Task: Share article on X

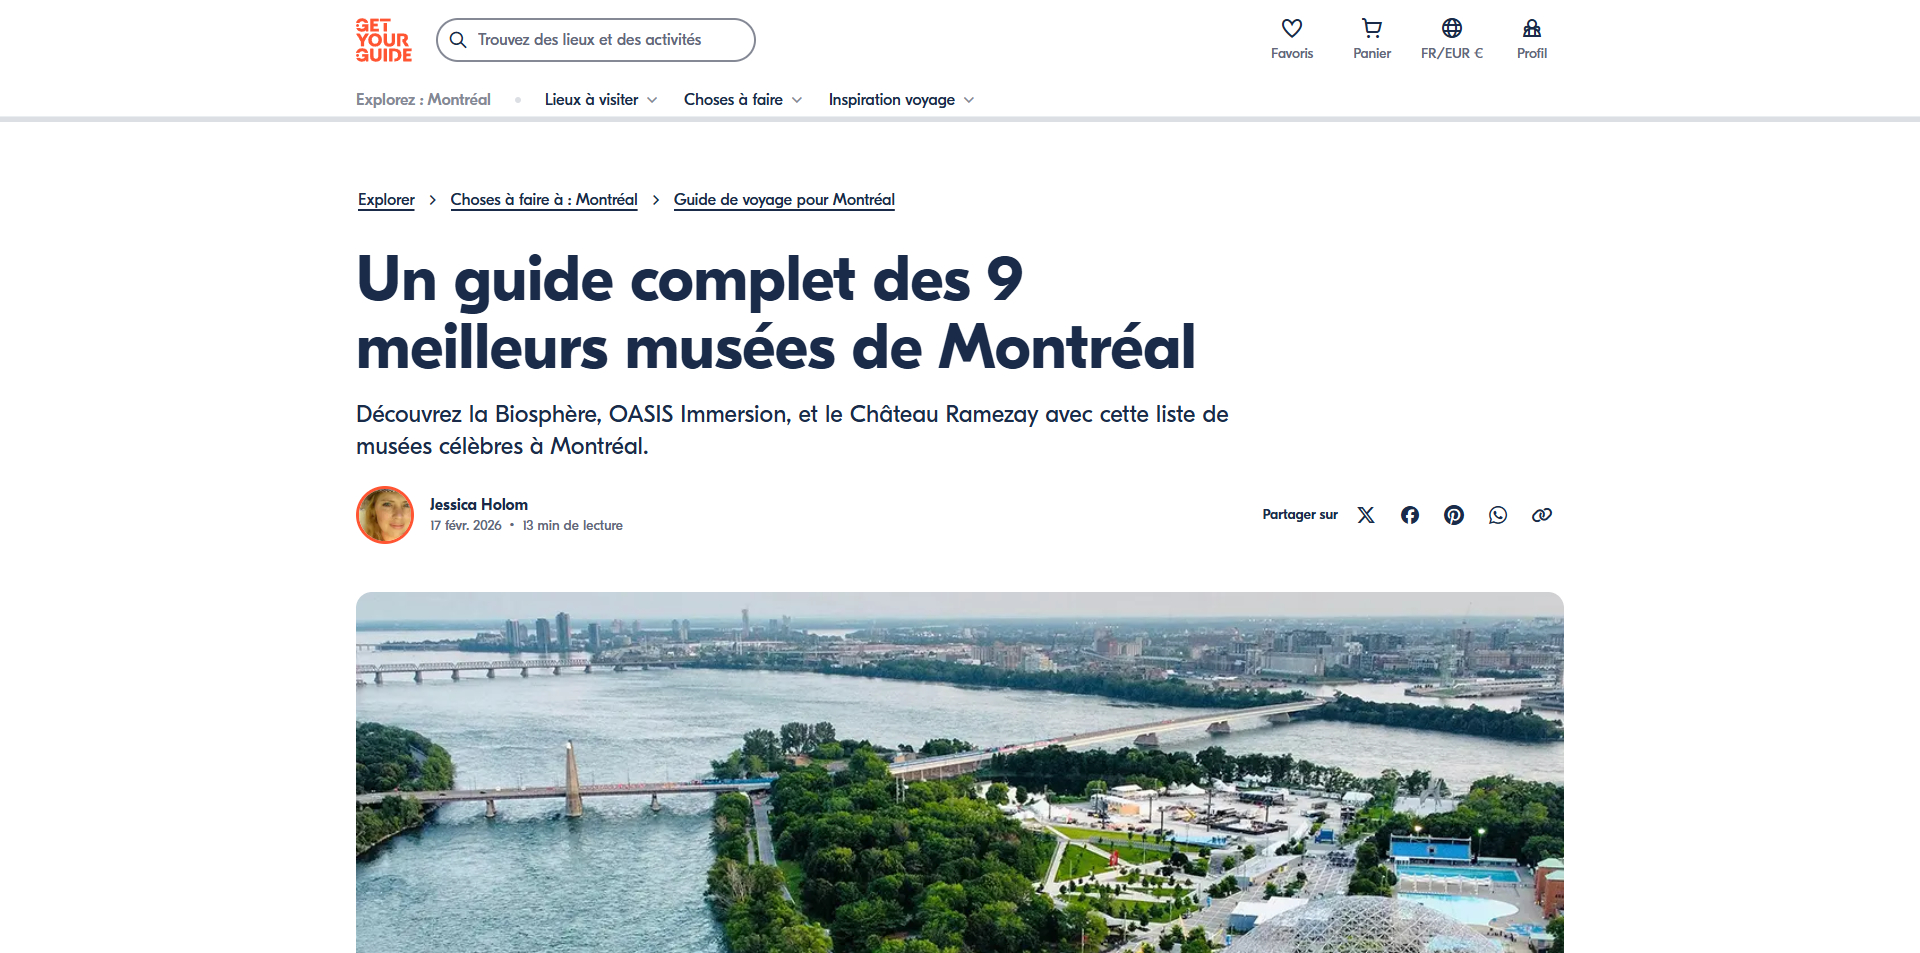Action: (1366, 515)
